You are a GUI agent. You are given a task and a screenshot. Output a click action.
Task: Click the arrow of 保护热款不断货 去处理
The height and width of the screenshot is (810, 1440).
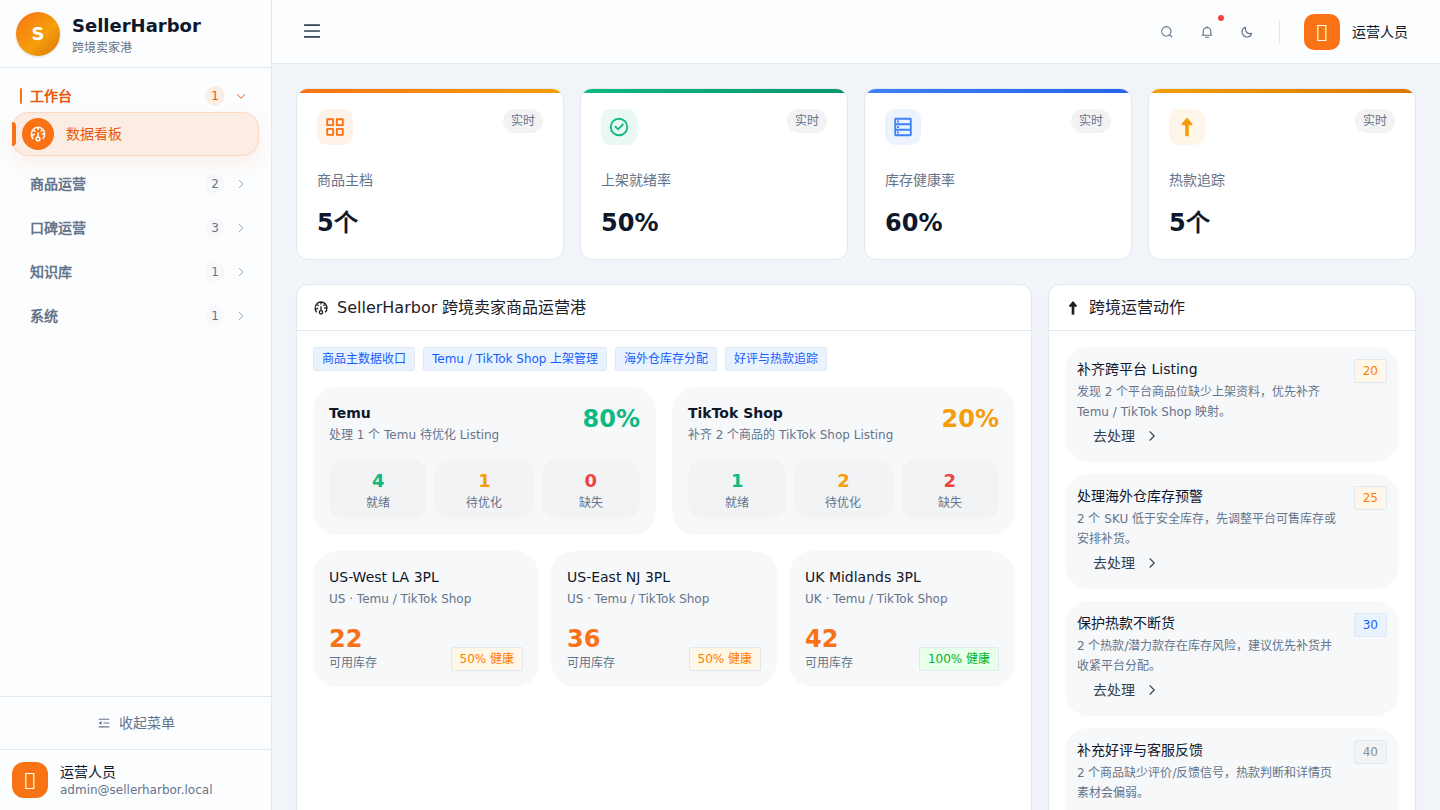(1152, 690)
